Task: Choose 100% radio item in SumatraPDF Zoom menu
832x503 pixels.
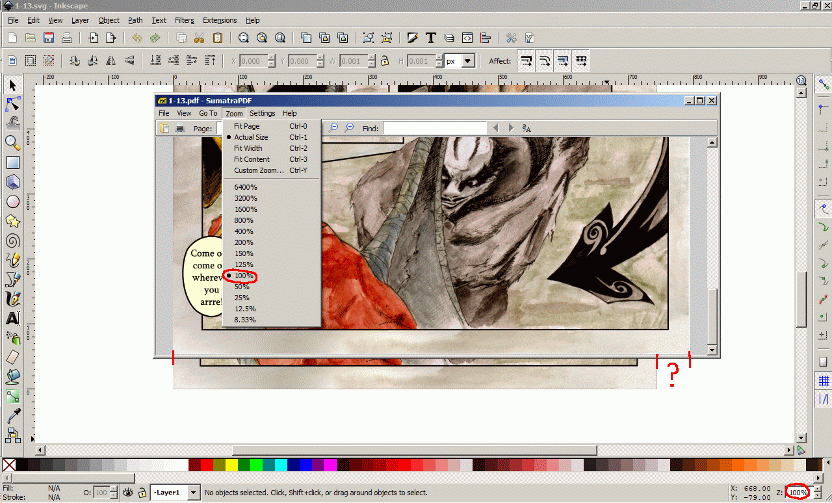Action: pos(244,275)
